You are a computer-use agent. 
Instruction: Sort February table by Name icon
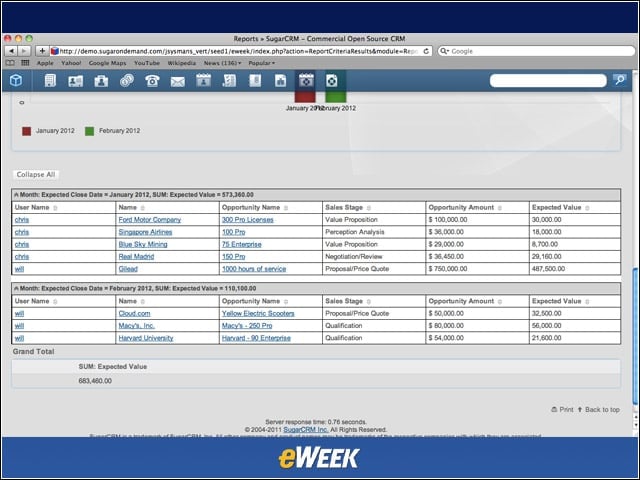tap(142, 302)
